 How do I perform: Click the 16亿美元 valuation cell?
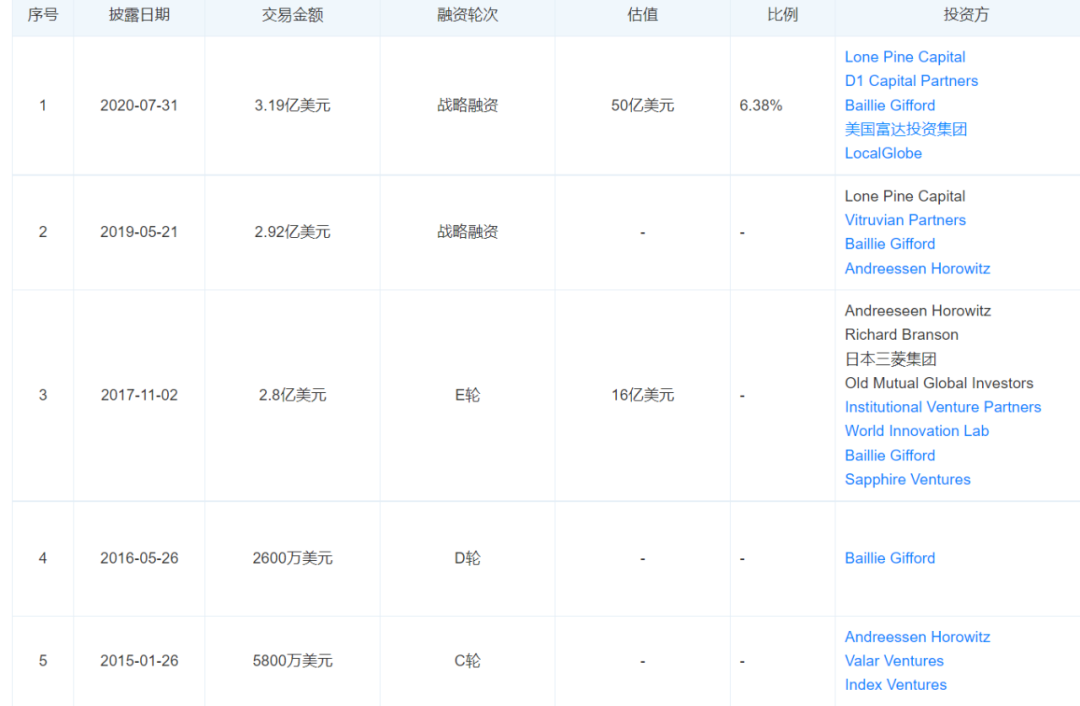pos(643,395)
